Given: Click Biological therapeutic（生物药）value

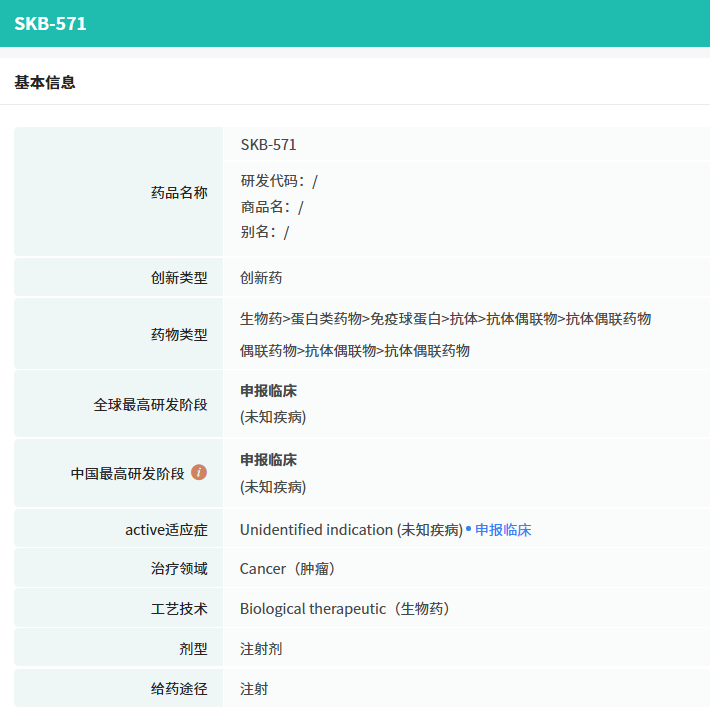Looking at the screenshot, I should (x=345, y=609).
